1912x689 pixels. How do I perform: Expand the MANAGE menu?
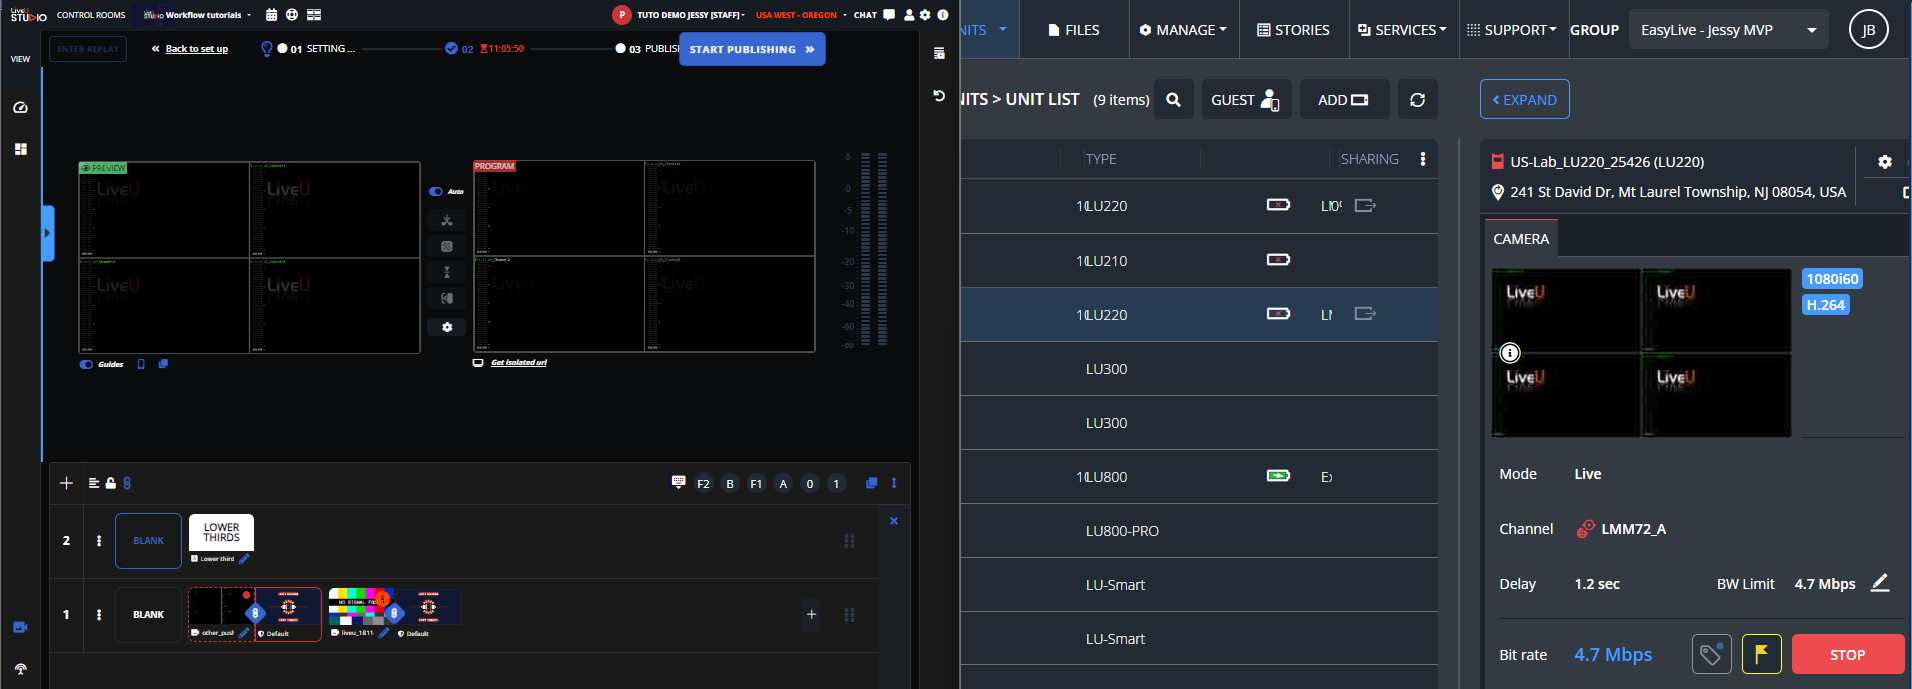[1183, 30]
